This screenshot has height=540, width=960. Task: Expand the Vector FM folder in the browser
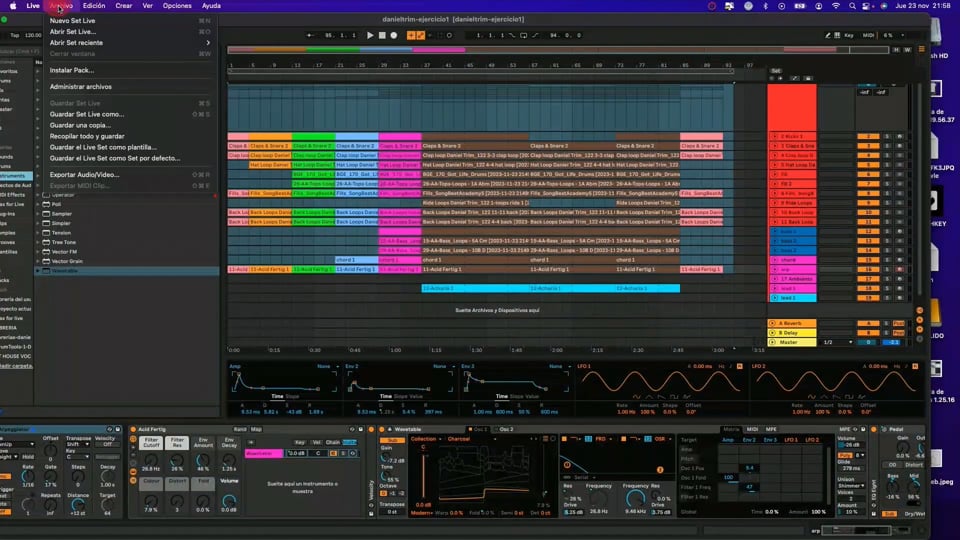[x=38, y=252]
